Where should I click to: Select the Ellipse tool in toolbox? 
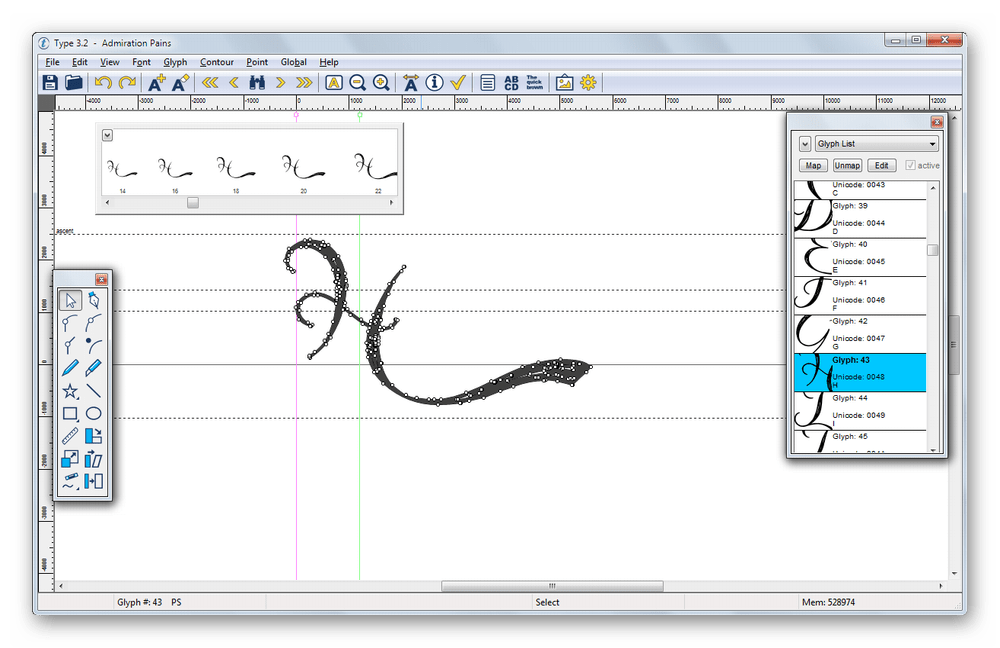point(94,413)
